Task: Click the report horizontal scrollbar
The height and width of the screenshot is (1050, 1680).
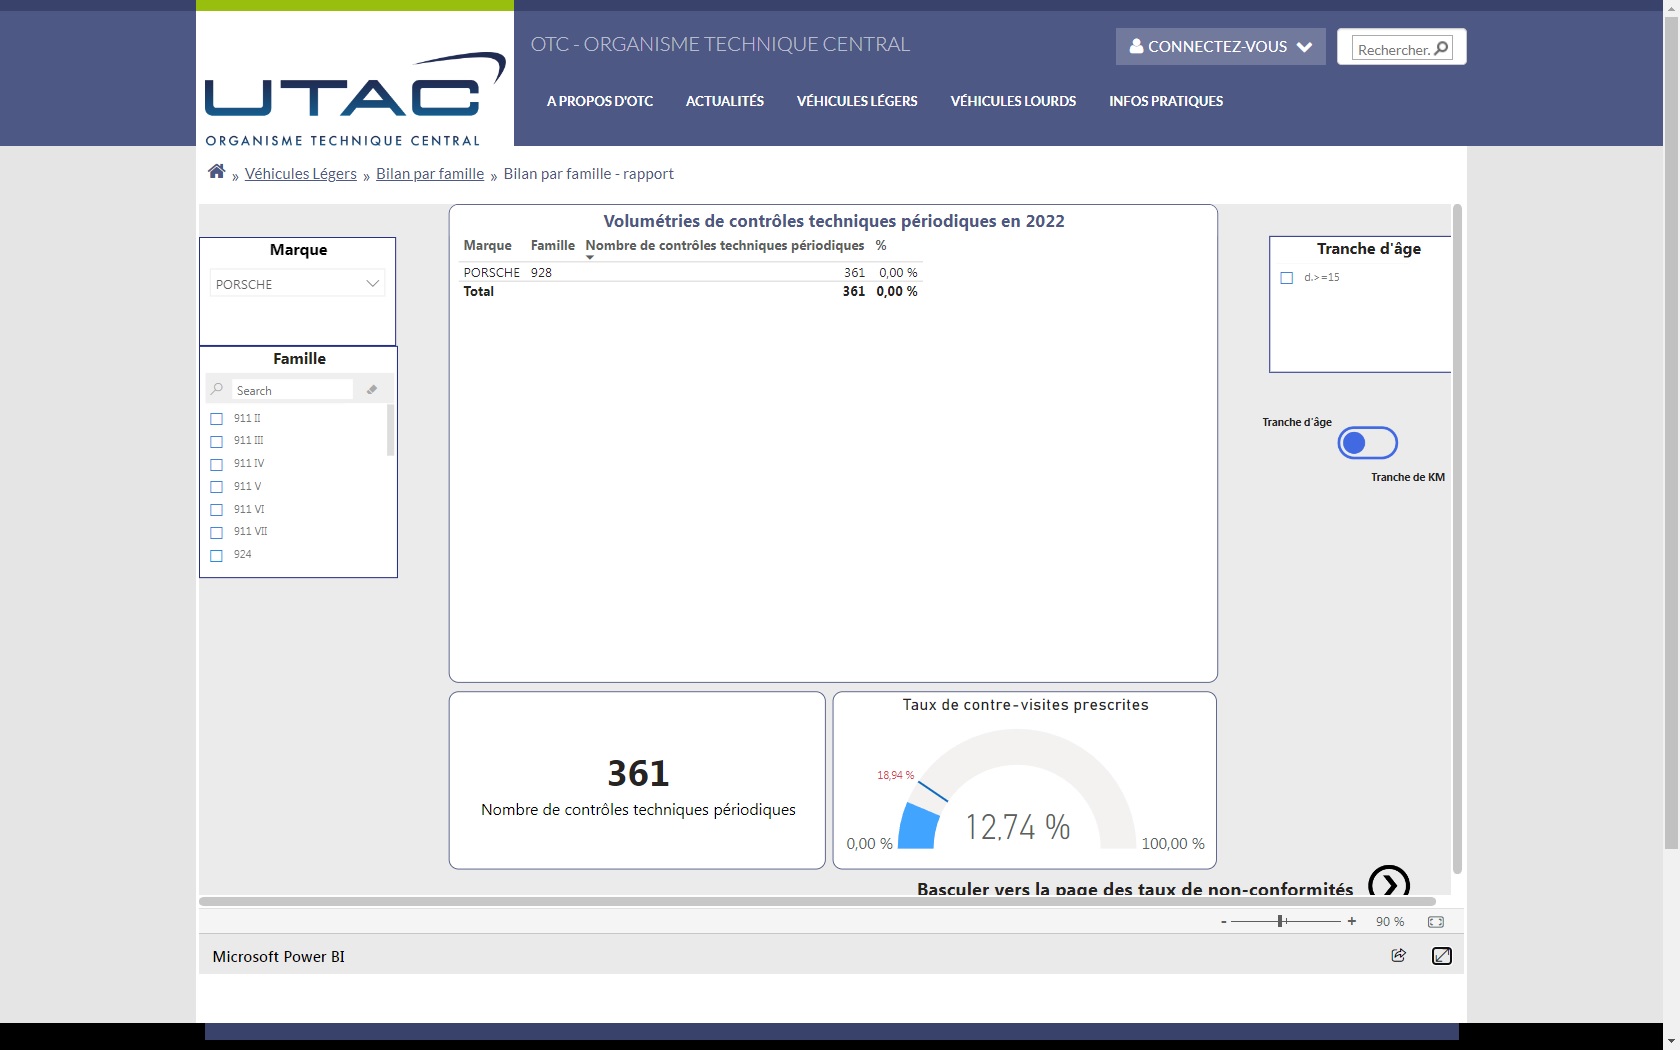Action: pos(817,901)
